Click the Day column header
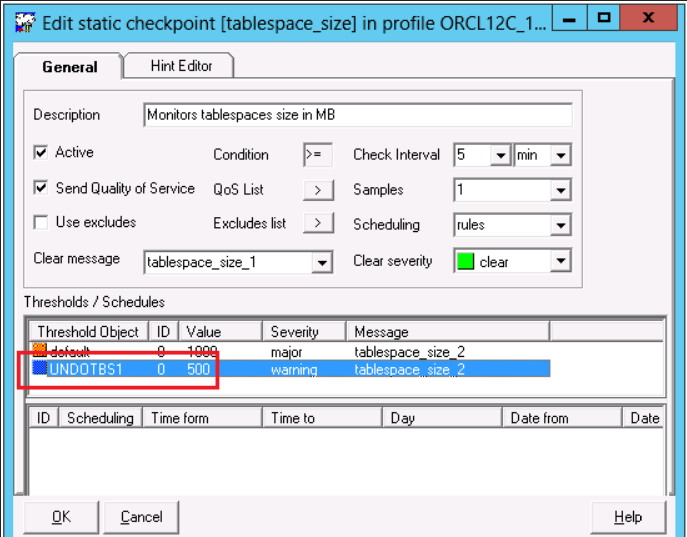 coord(442,418)
